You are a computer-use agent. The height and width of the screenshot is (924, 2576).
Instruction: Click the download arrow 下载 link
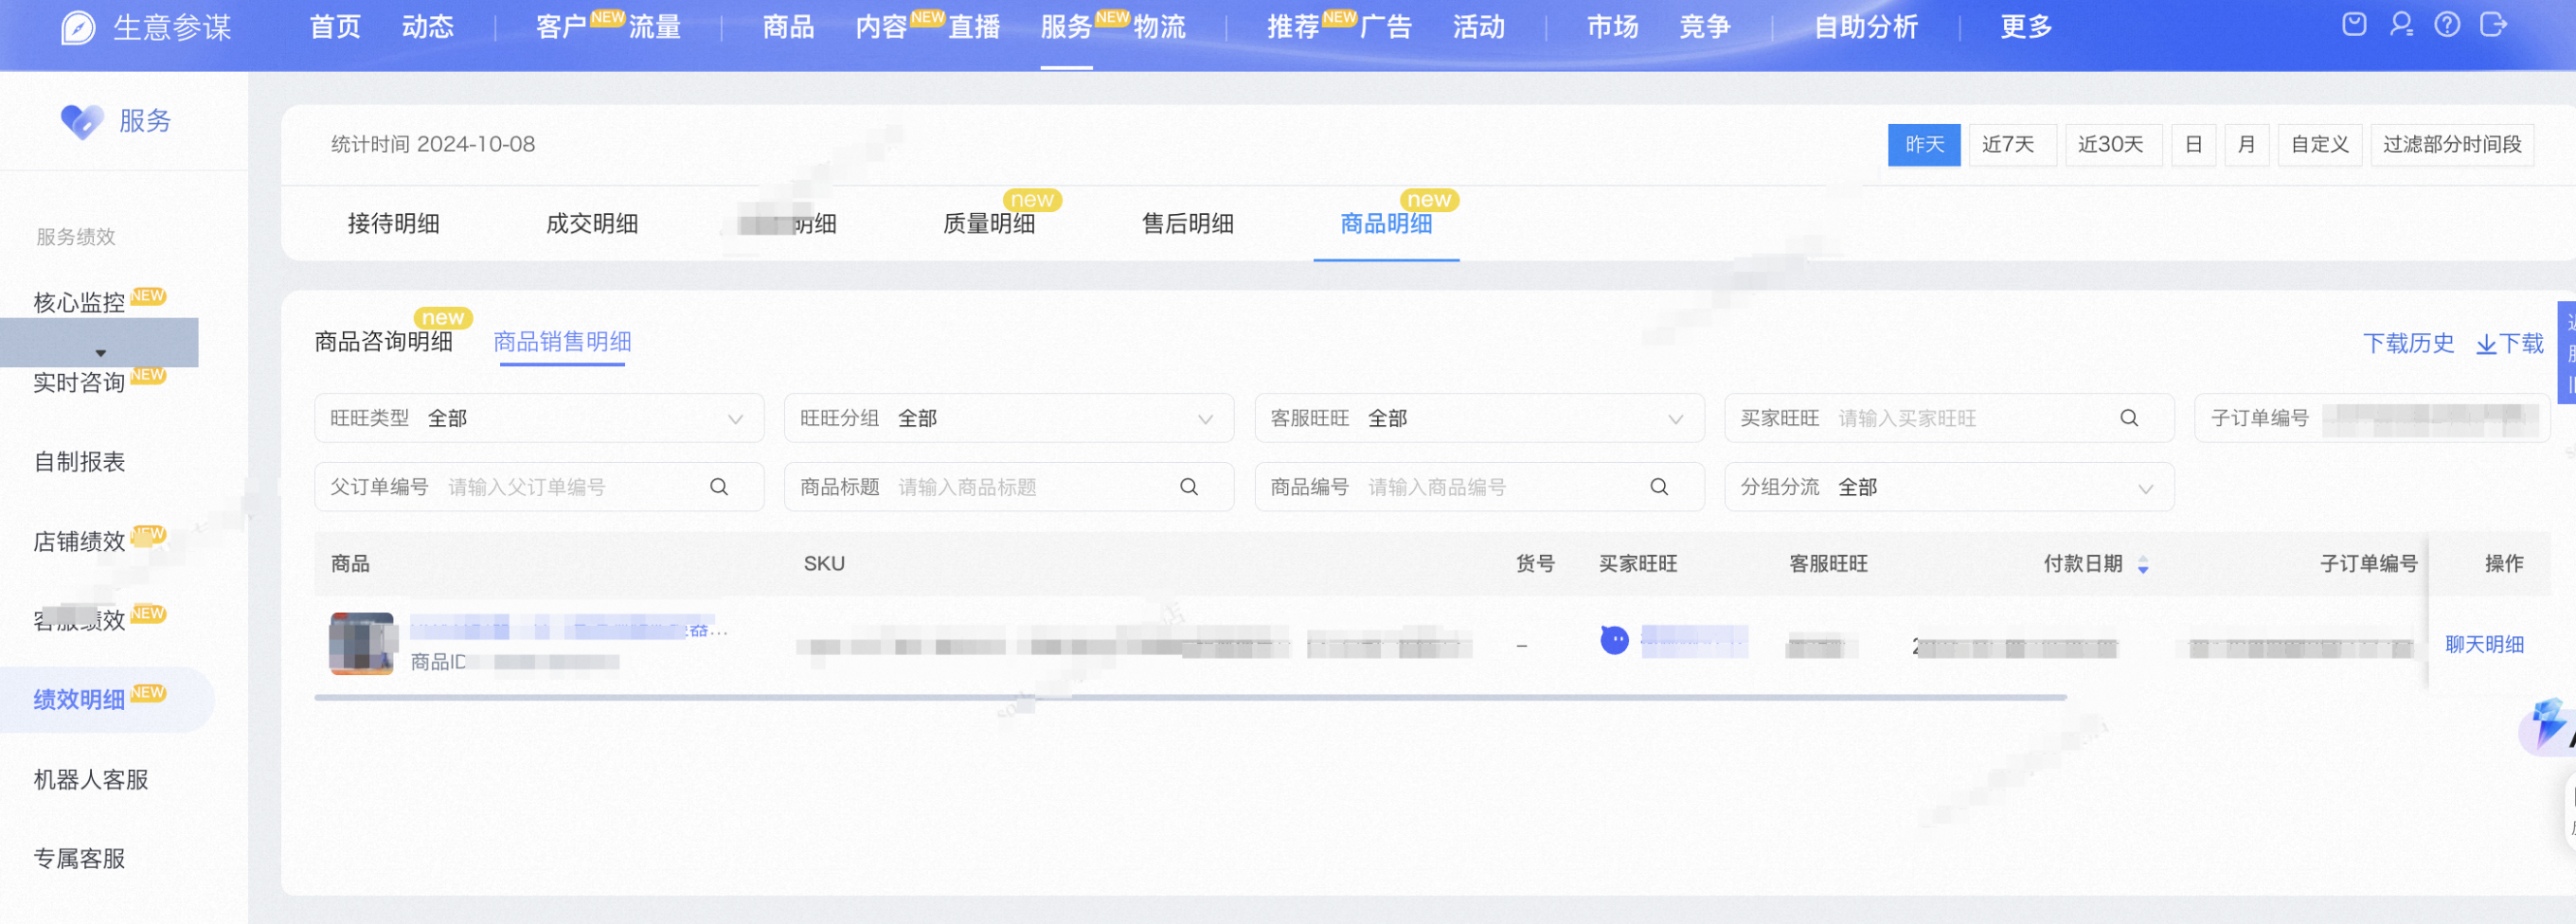point(2510,344)
